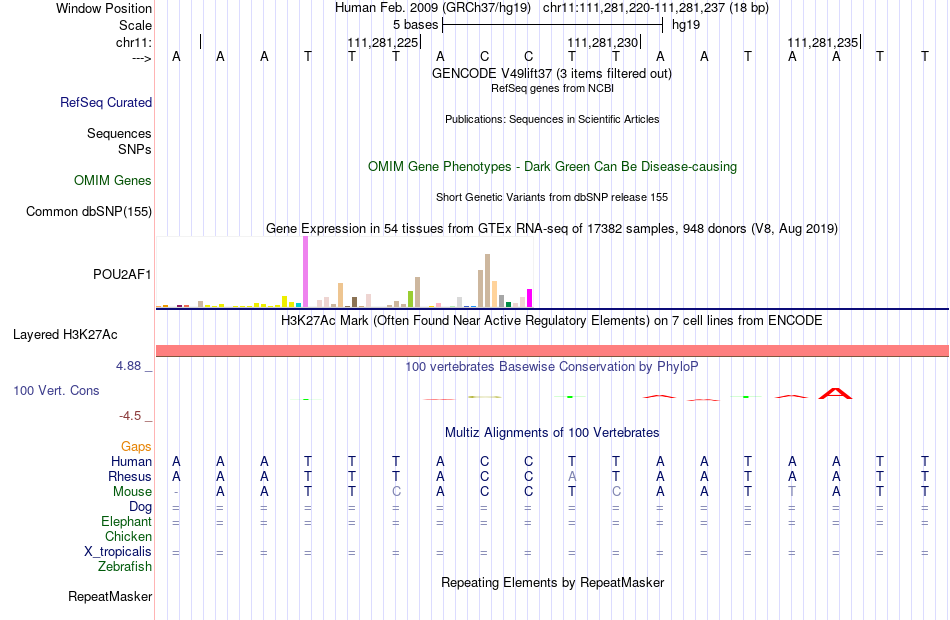This screenshot has height=620, width=950.
Task: Click the 111,281,230 coordinate label
Action: coord(603,42)
